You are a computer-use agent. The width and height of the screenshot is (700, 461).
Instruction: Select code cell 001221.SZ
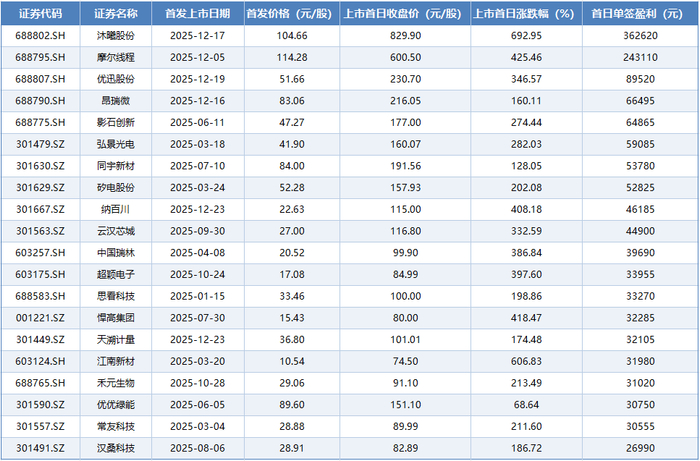41,319
